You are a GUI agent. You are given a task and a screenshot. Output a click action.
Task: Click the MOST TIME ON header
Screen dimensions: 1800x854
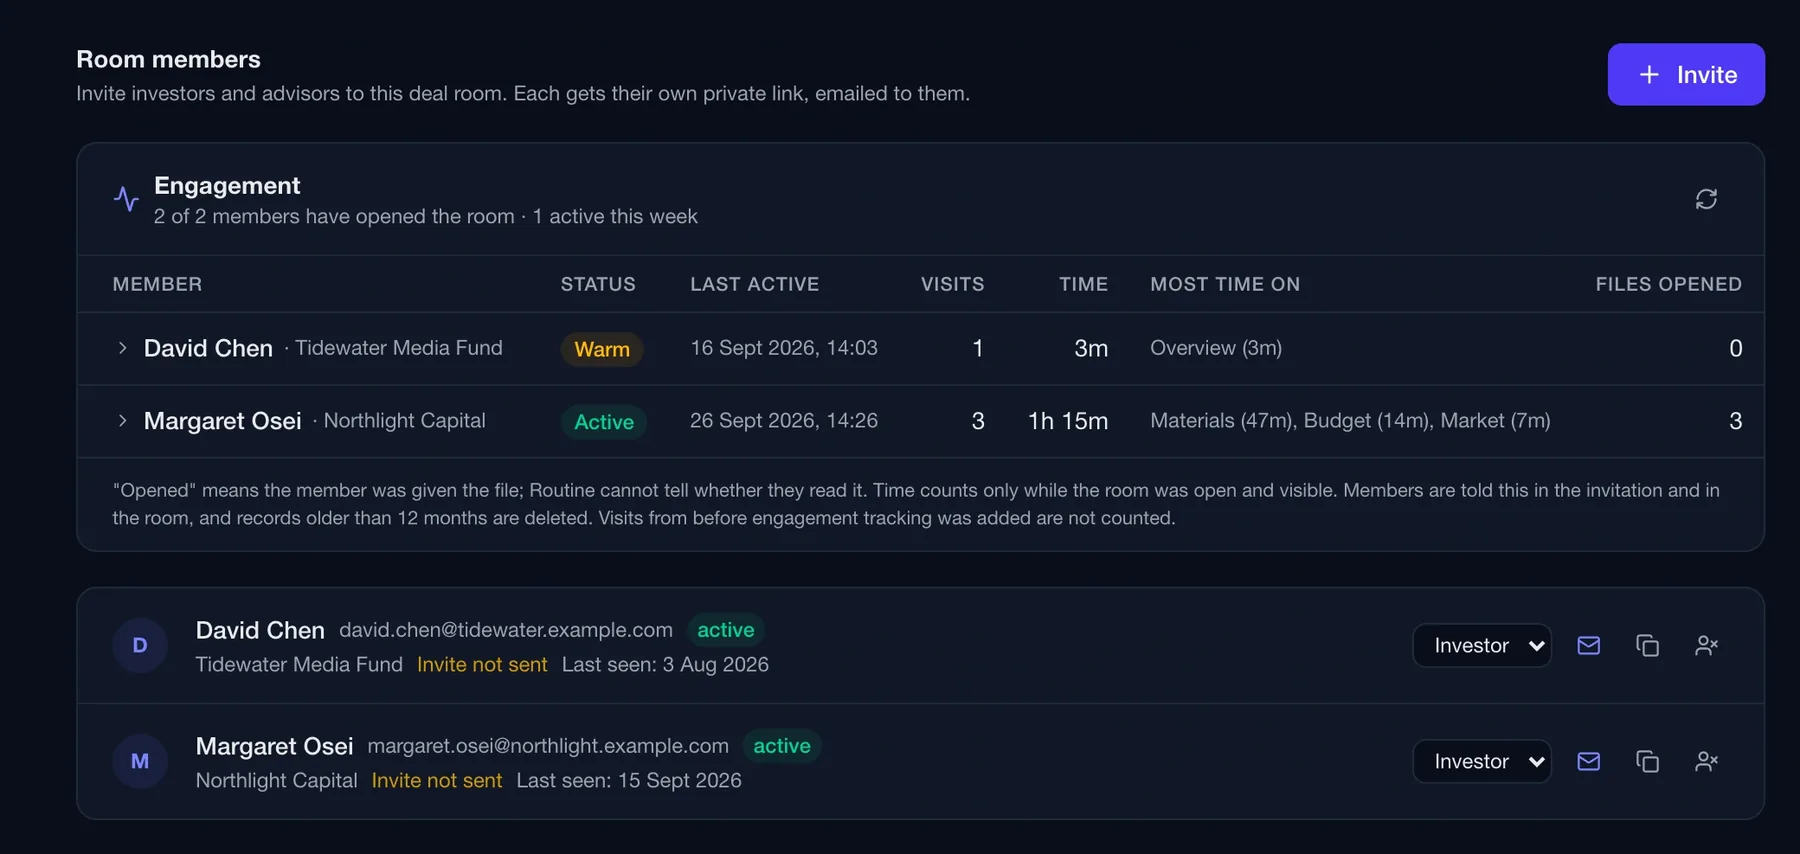pos(1225,284)
